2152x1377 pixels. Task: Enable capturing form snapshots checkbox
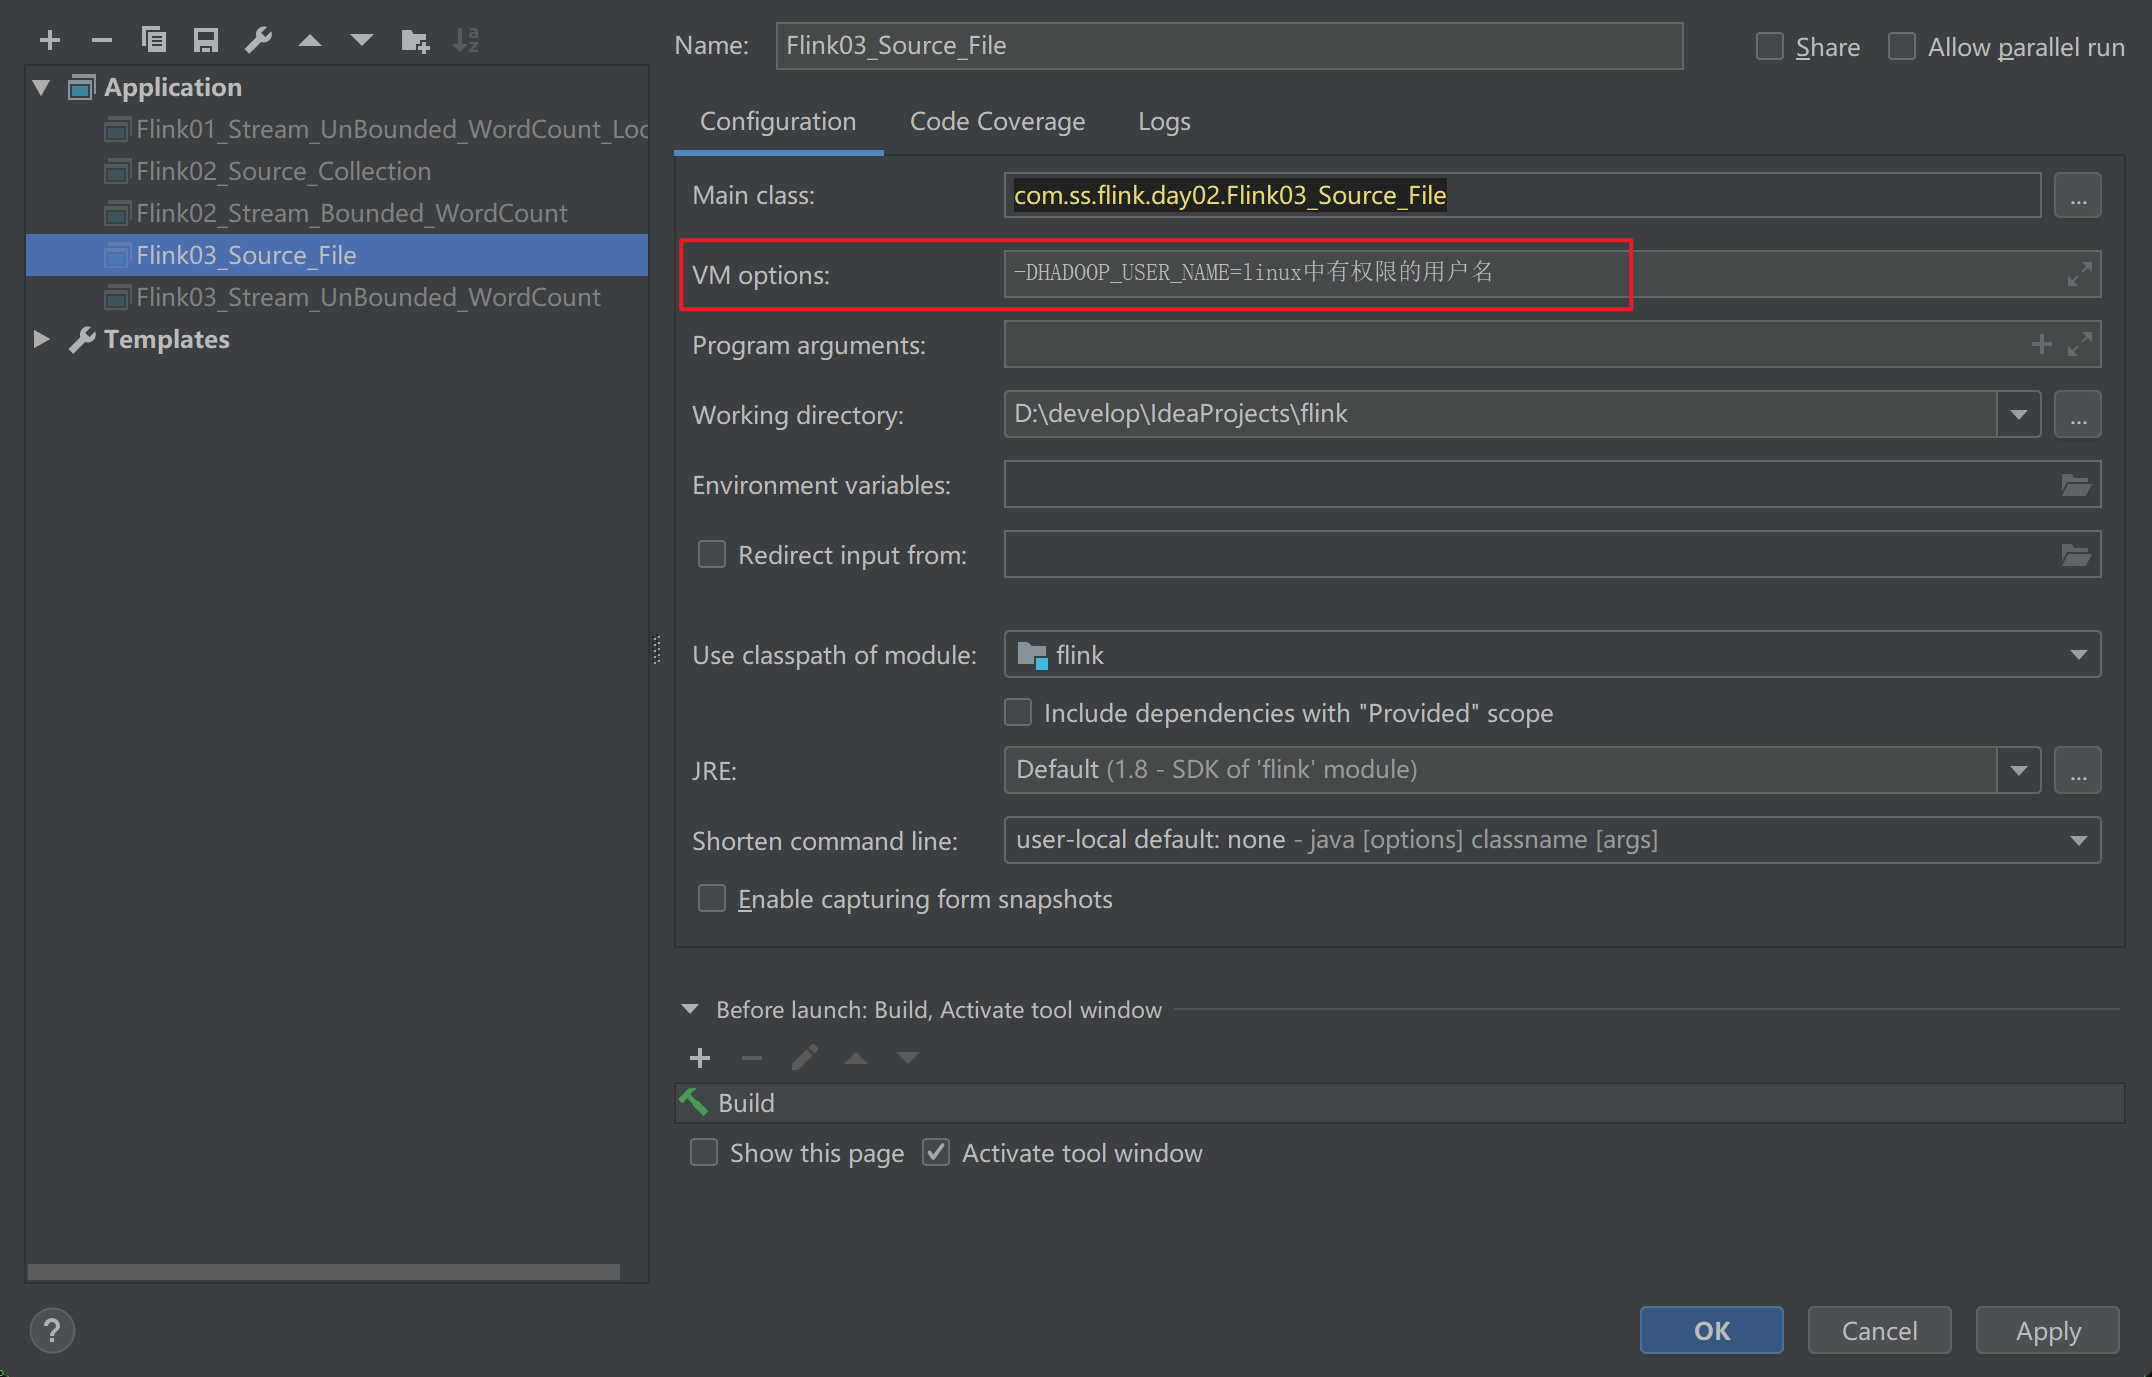coord(712,898)
